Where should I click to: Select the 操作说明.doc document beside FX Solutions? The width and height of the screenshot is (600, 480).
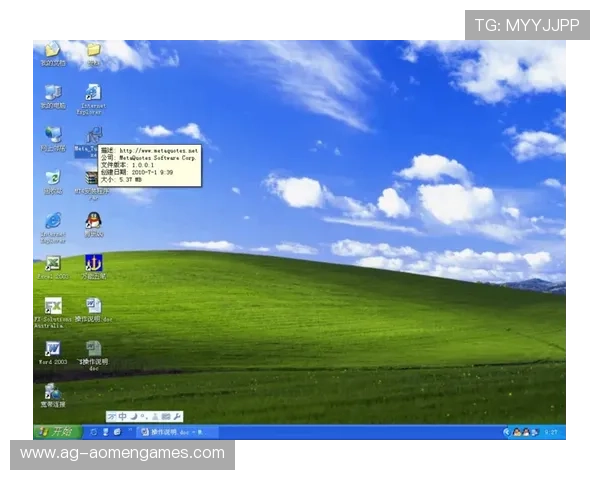click(x=93, y=306)
